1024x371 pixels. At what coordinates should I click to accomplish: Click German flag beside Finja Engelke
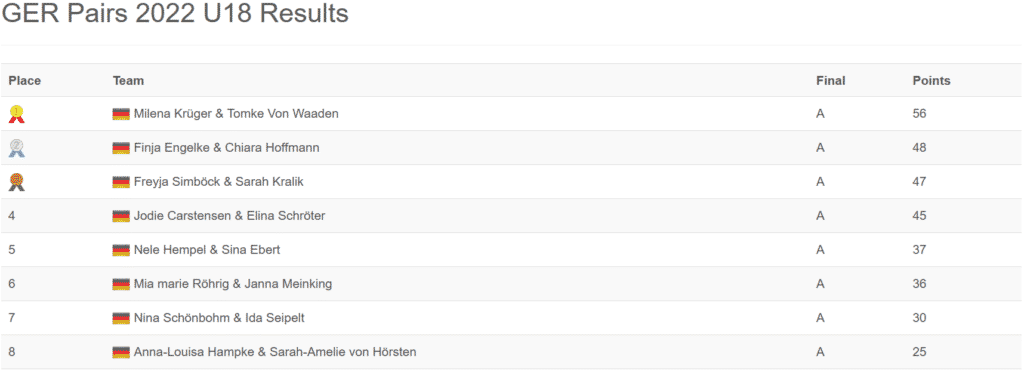click(121, 148)
